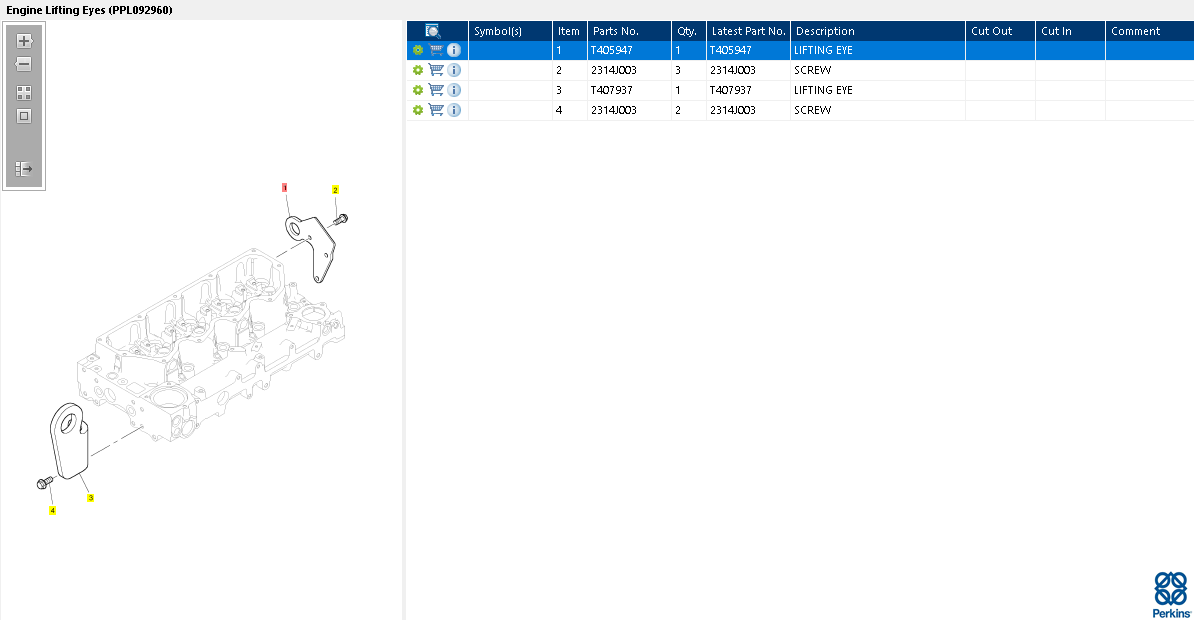This screenshot has height=620, width=1194.
Task: Open info for item 2 screw
Action: 454,70
